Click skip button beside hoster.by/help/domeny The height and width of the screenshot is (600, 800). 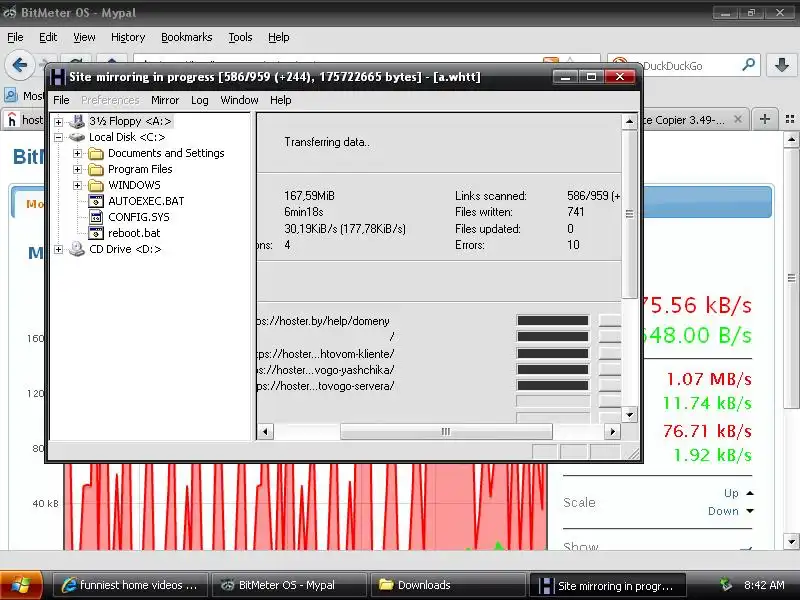point(609,320)
